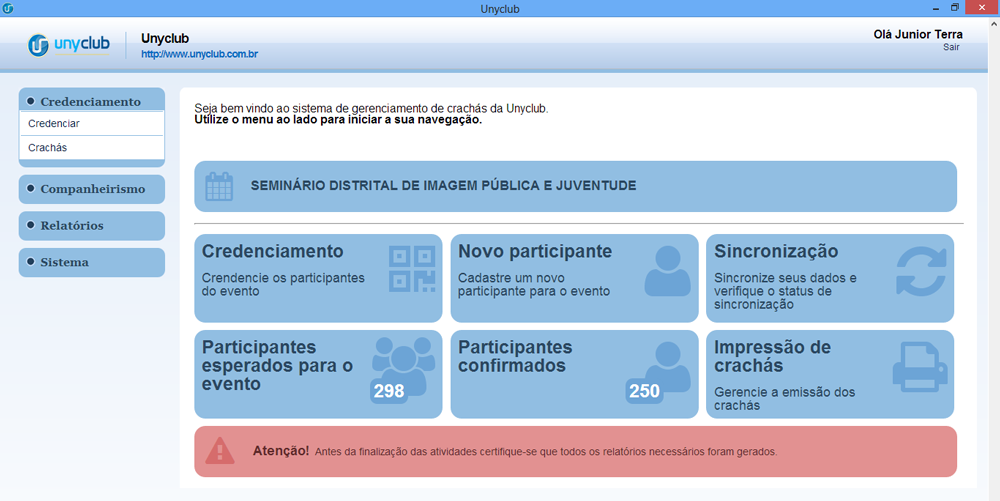Open the www.unyclub.com.br link

[x=199, y=54]
